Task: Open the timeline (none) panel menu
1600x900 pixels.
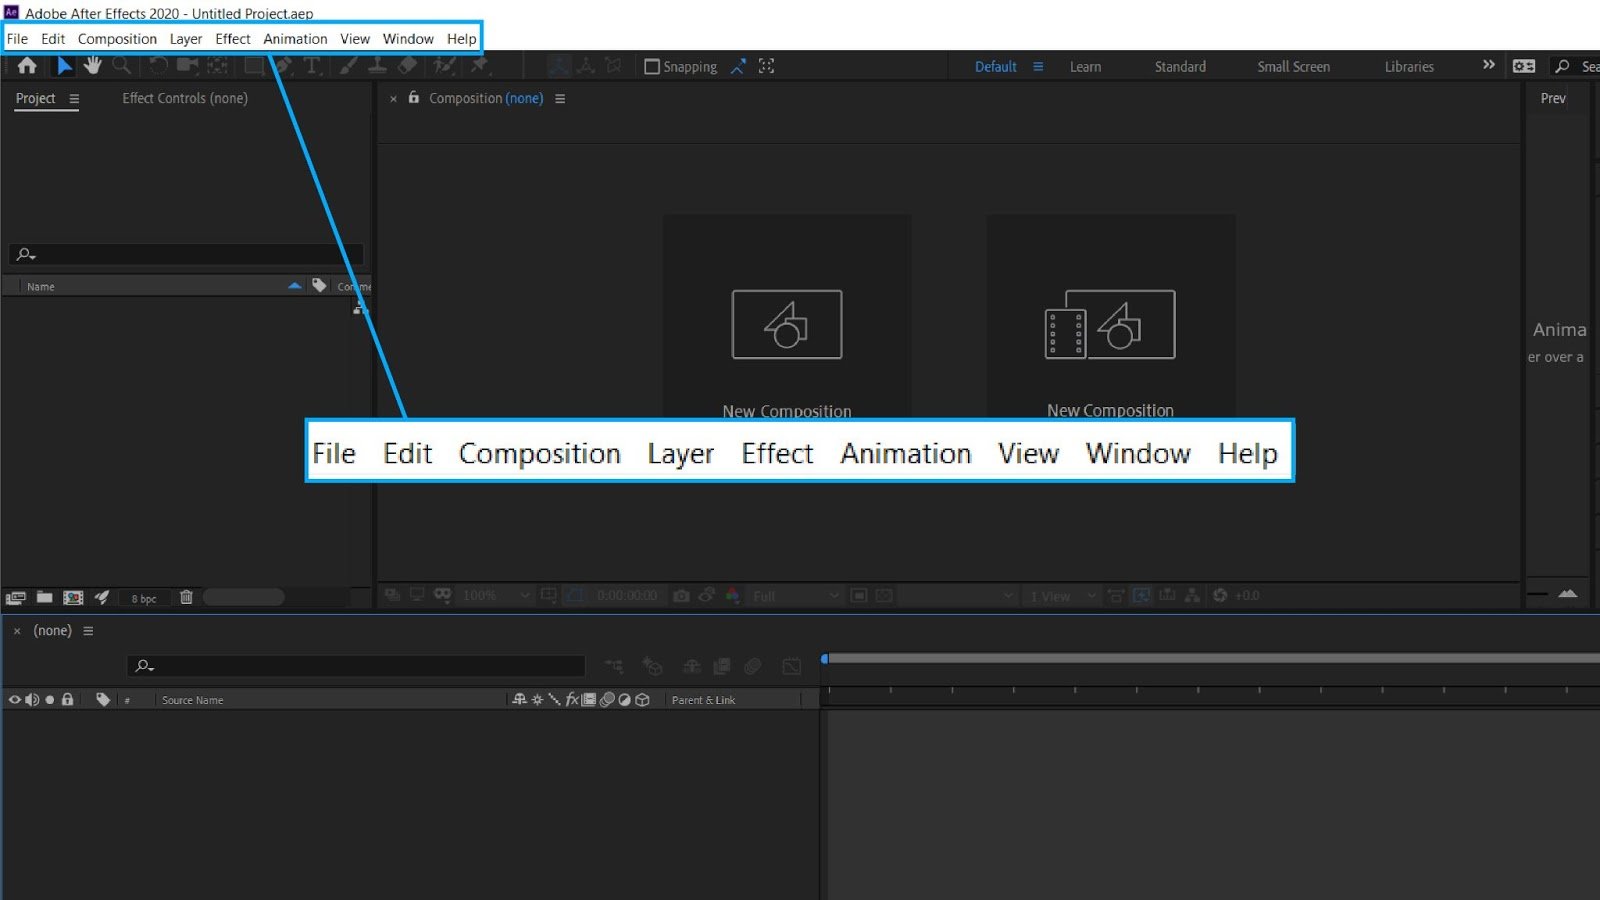Action: pyautogui.click(x=88, y=631)
